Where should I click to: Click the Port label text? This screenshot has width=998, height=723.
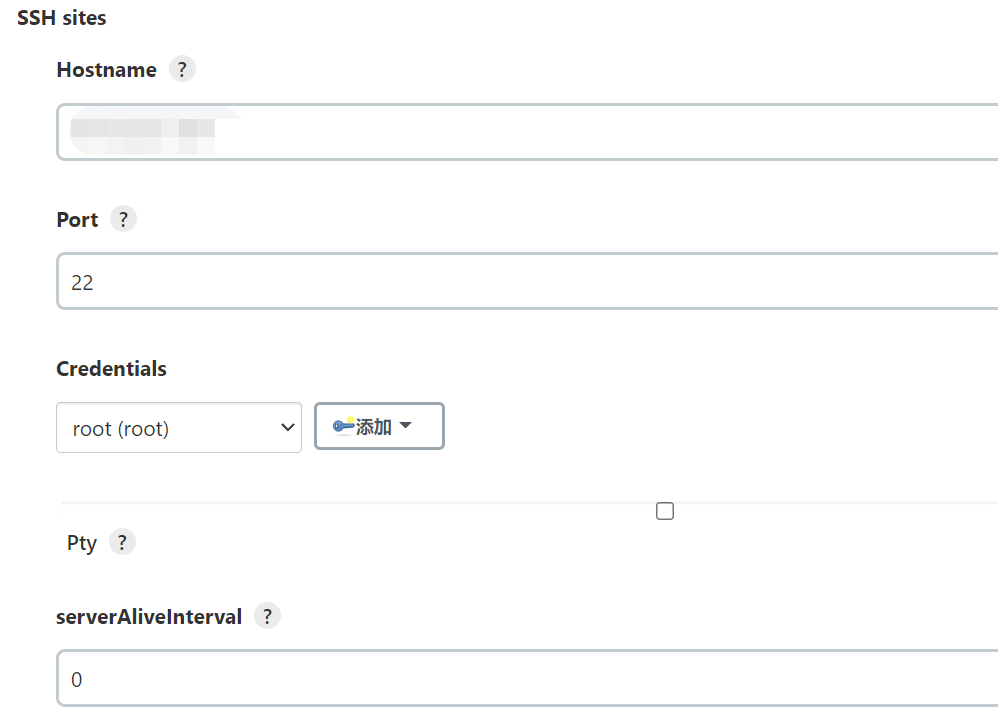(77, 220)
